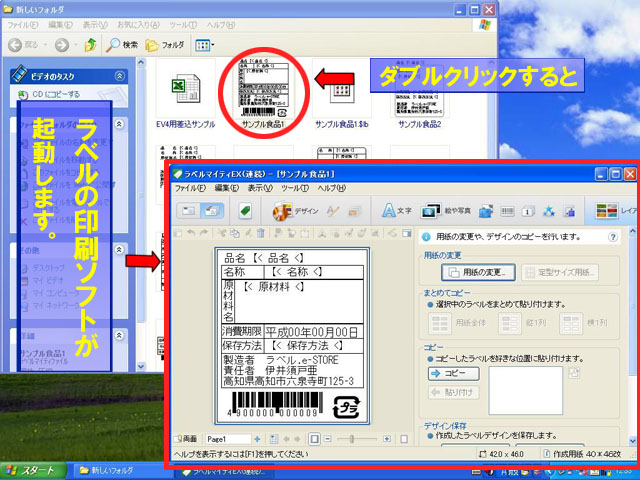Click the numbered serial icon showing 1
The image size is (640, 480).
[x=527, y=211]
